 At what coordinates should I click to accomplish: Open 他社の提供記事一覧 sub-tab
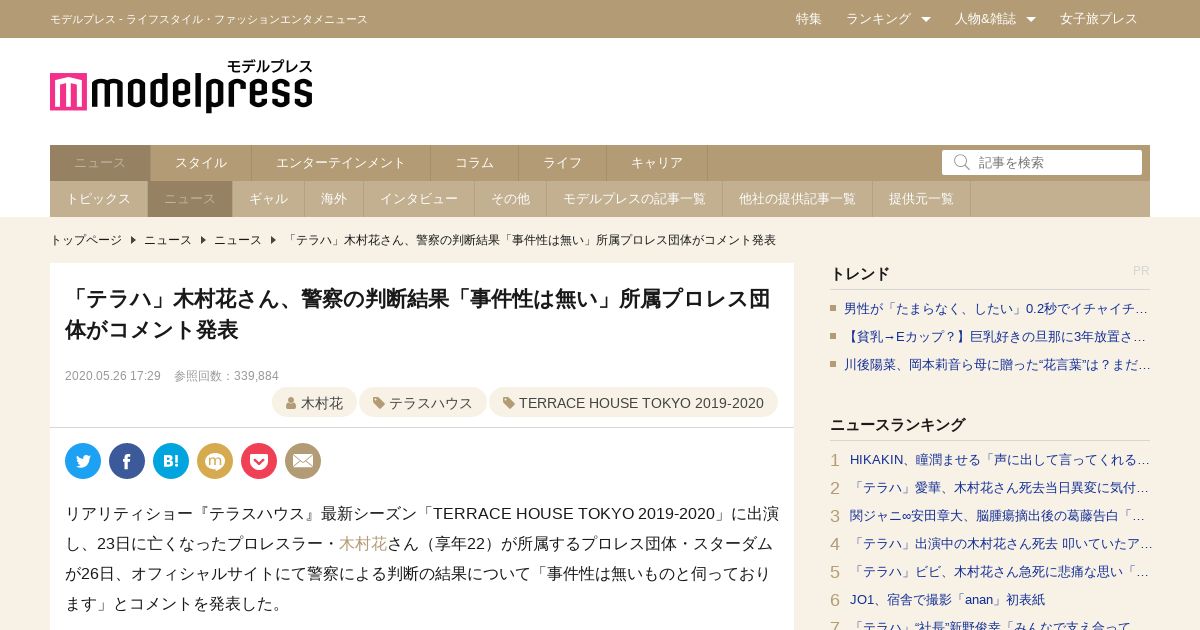(798, 199)
